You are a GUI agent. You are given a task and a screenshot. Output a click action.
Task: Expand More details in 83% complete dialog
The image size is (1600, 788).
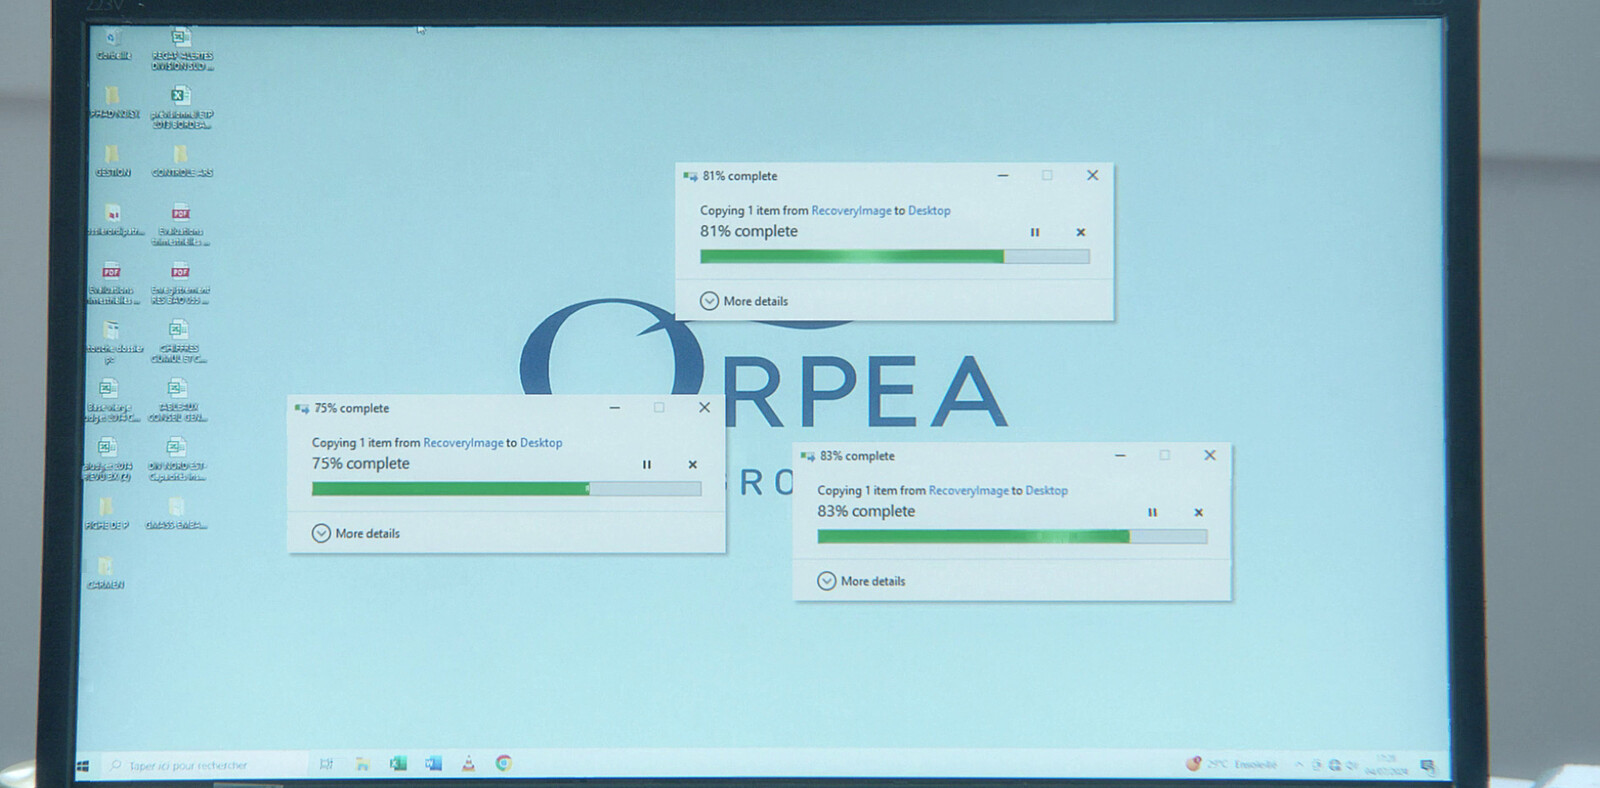click(x=862, y=581)
